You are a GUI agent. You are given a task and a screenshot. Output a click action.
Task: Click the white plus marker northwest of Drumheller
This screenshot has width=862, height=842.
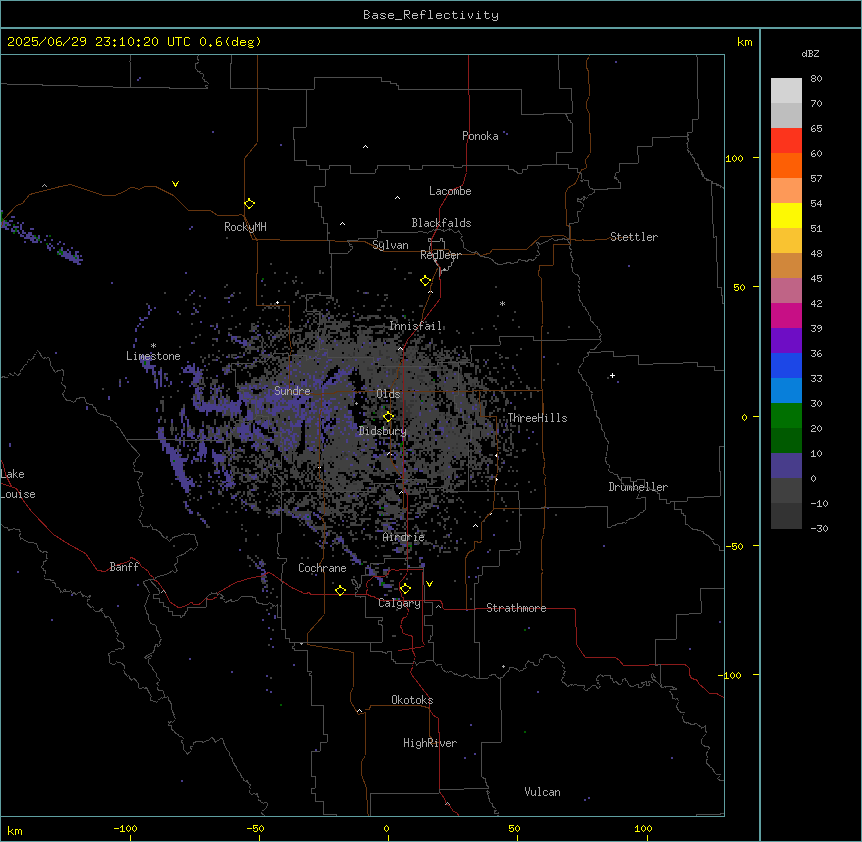612,375
